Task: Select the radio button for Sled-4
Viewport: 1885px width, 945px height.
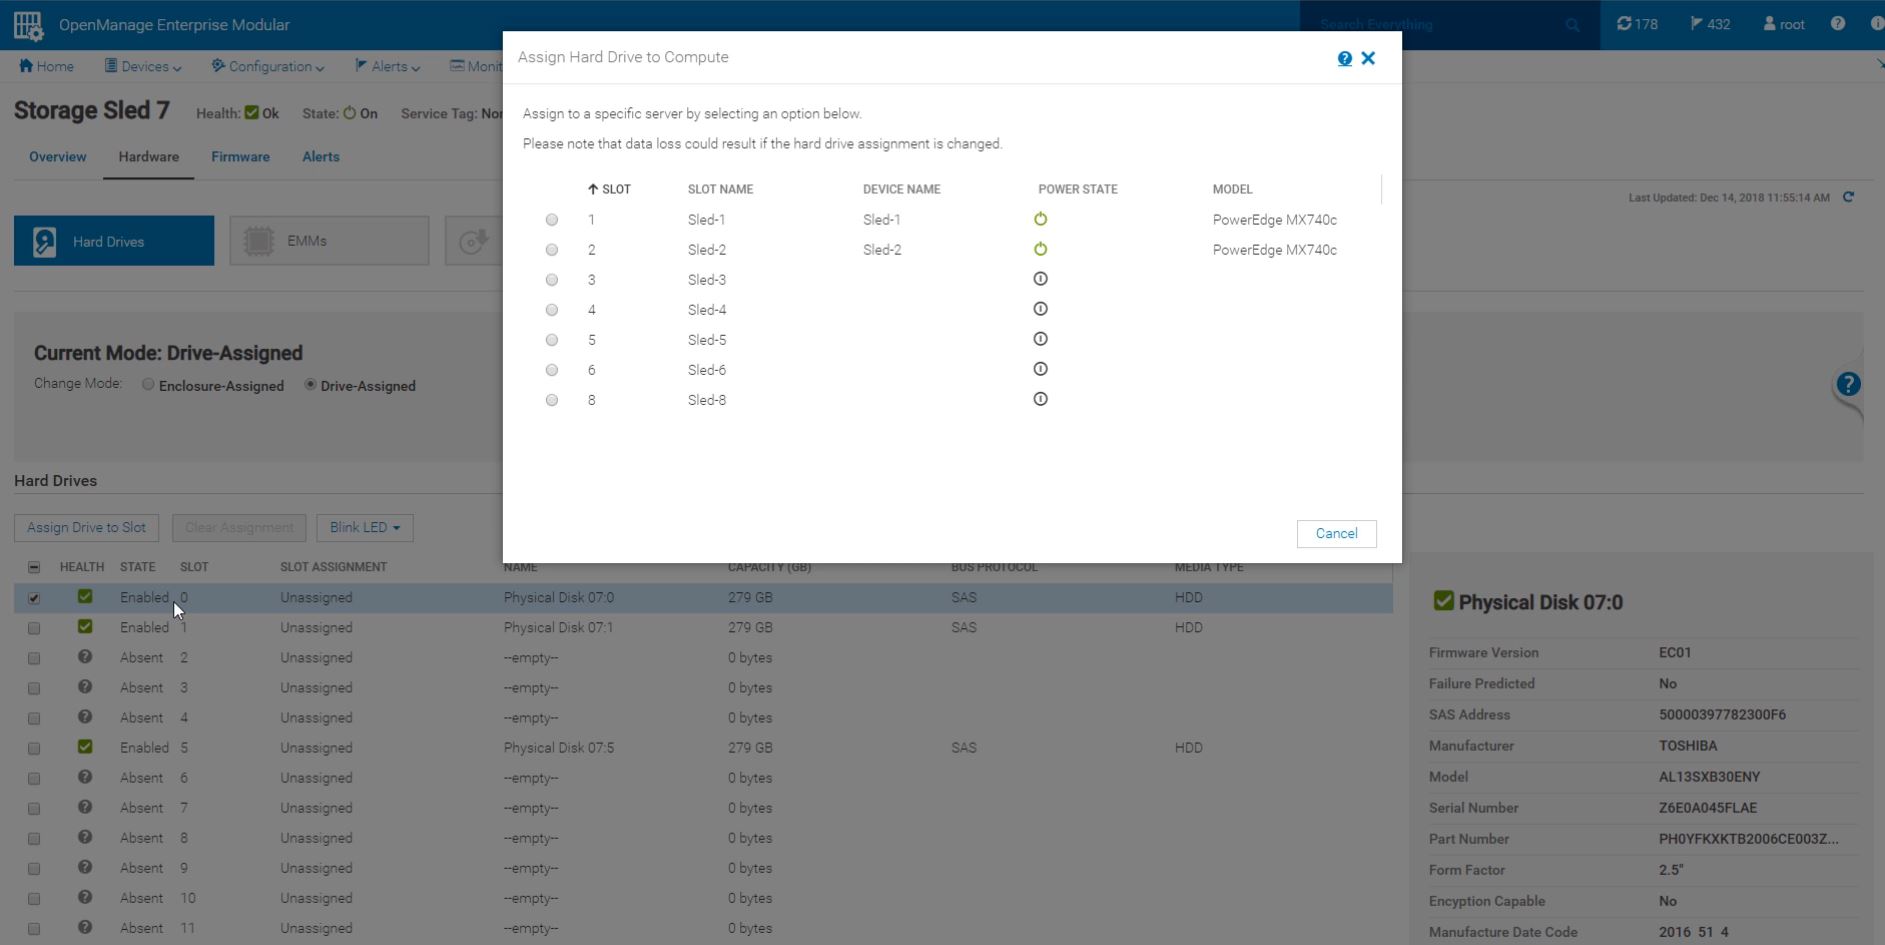Action: 552,310
